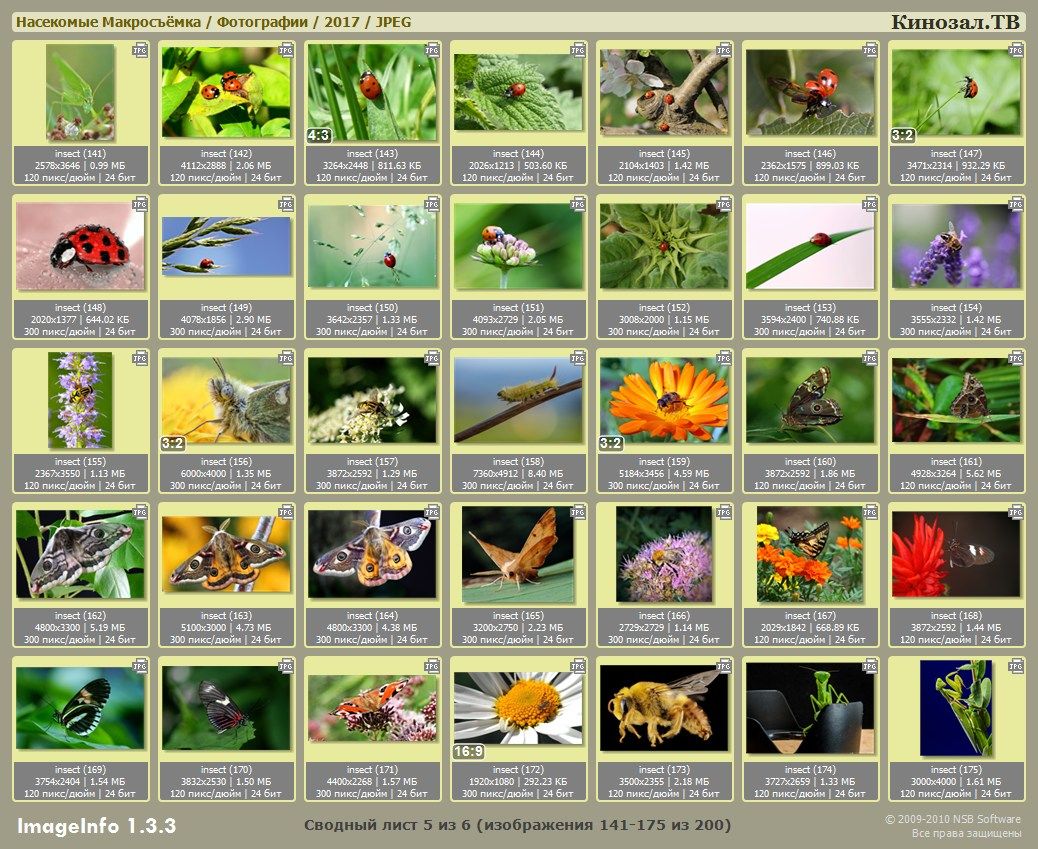The image size is (1038, 849).
Task: Click the Сводный лист 5 из 6 footer text
Action: 517,825
